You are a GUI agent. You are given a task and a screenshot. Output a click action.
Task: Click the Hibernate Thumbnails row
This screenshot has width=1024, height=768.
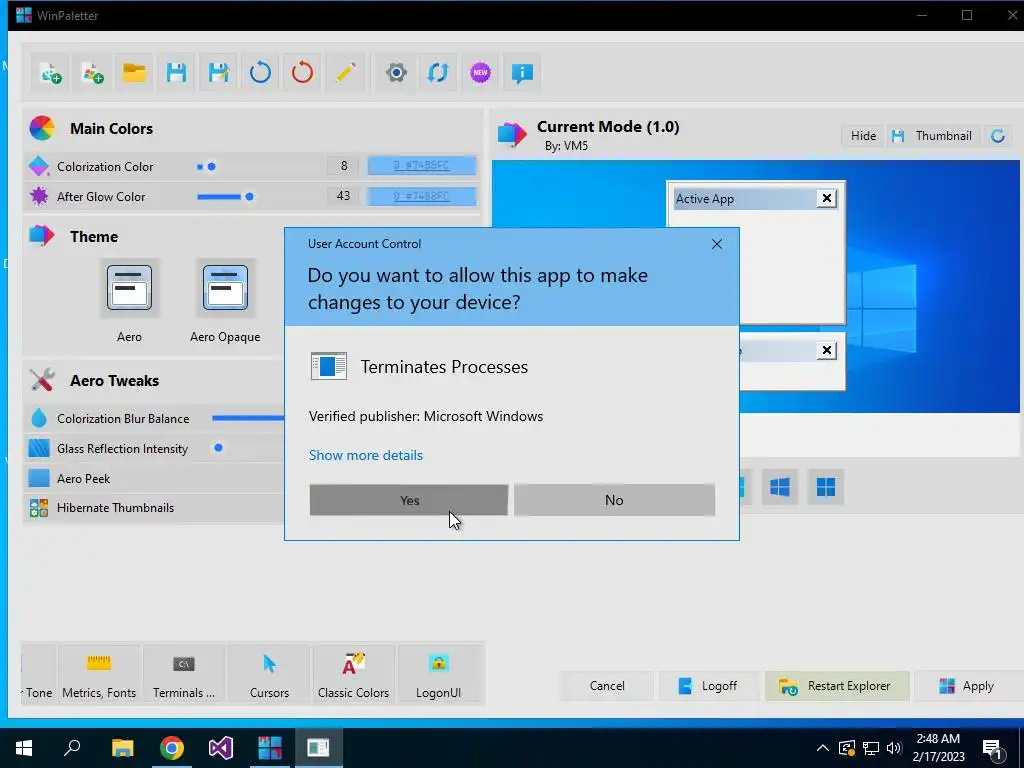coord(155,507)
